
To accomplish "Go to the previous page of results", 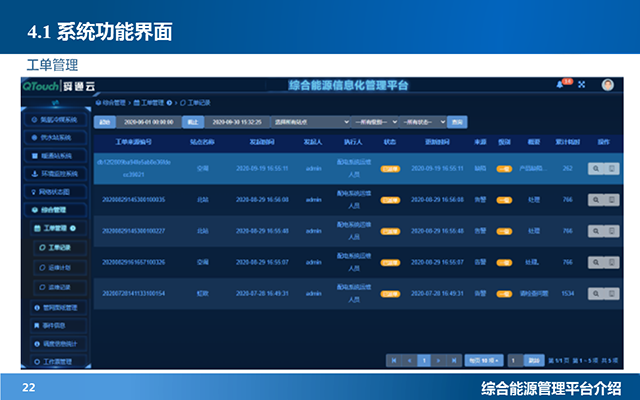I will tap(409, 360).
